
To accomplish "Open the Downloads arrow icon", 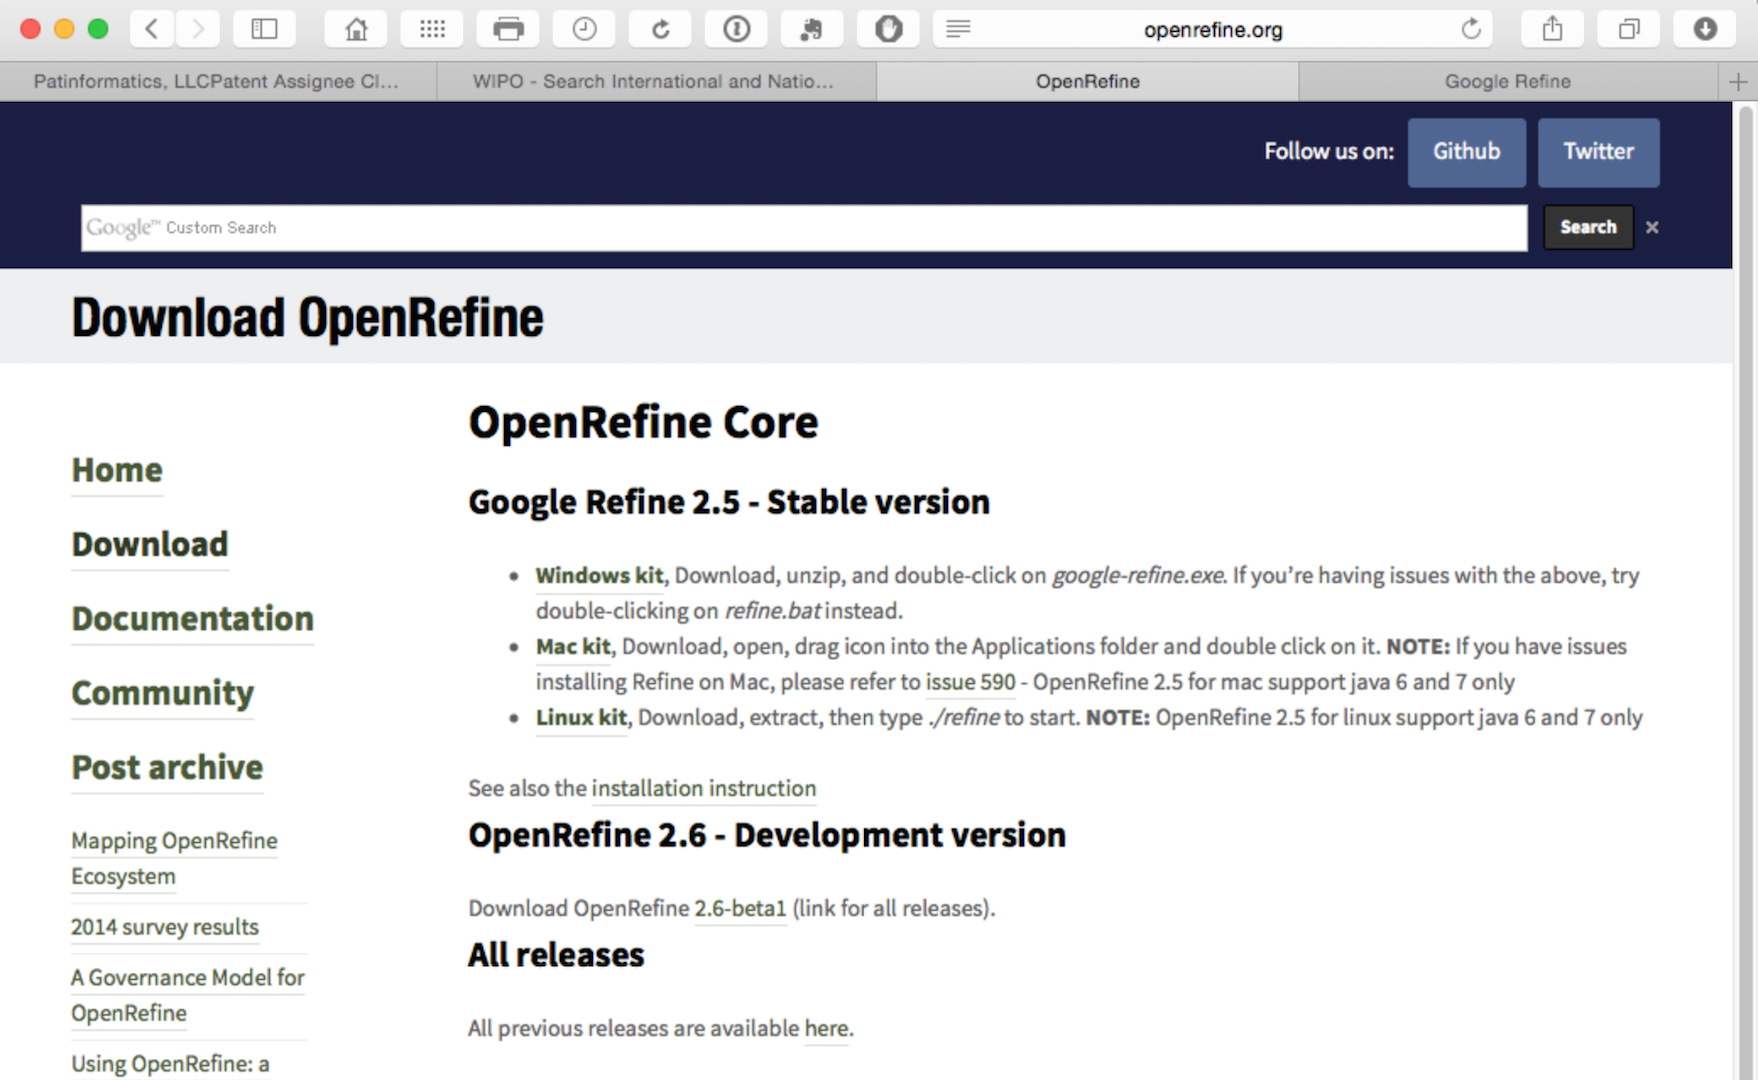I will 1705,29.
